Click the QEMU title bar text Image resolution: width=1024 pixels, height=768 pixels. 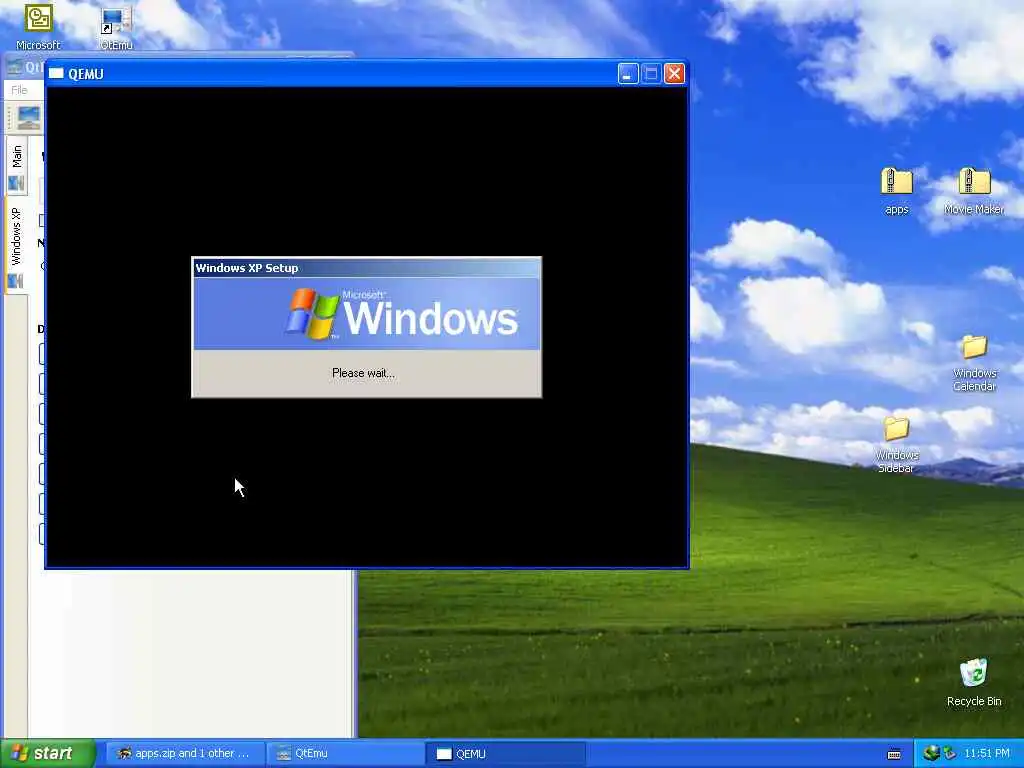click(x=86, y=74)
